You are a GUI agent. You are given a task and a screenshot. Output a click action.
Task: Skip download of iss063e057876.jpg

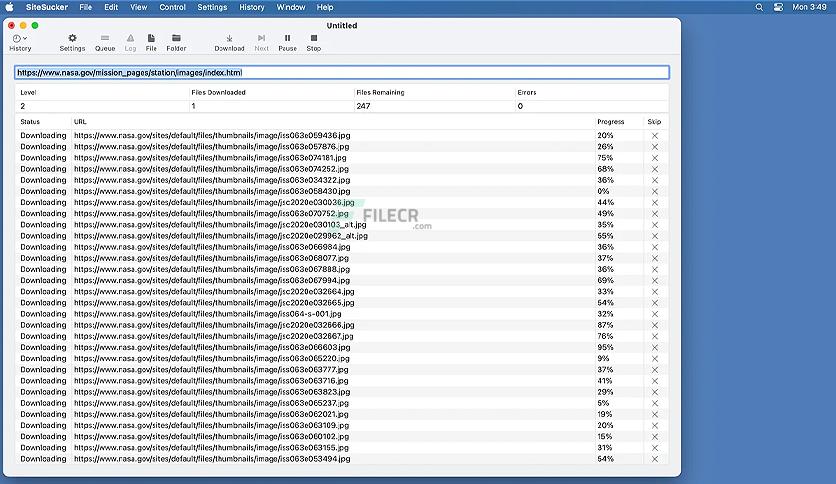(655, 147)
